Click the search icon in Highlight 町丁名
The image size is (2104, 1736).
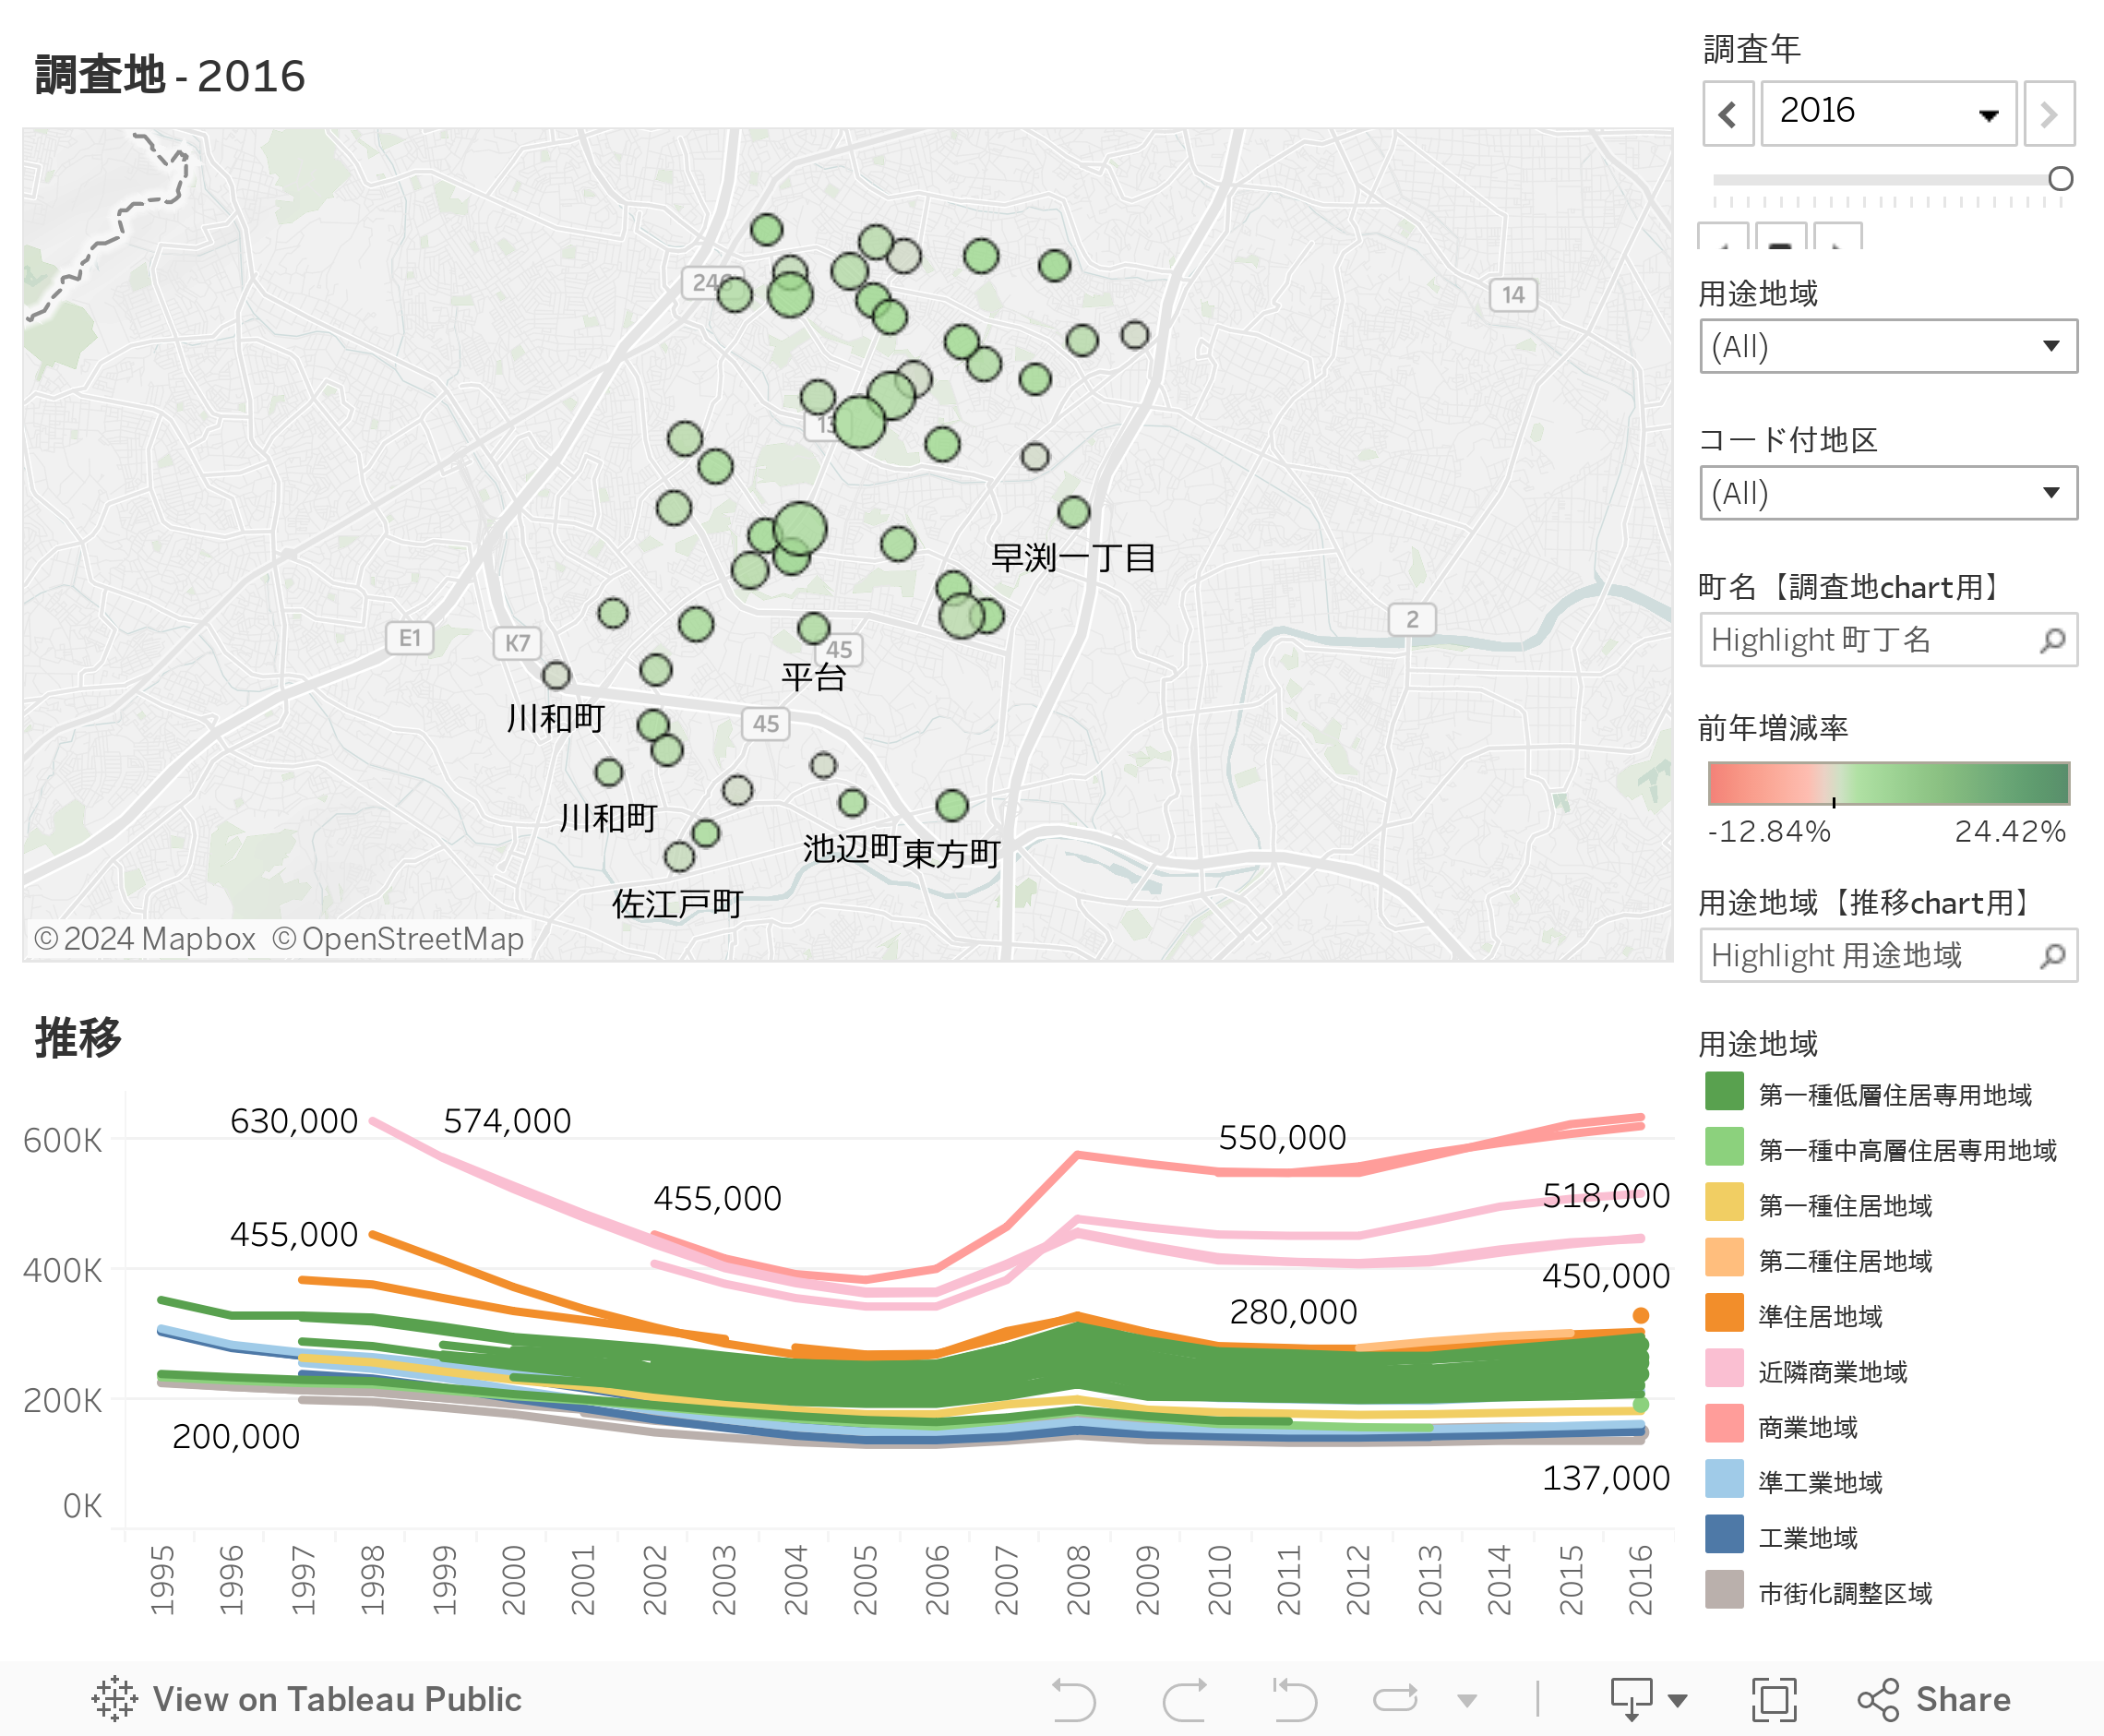2052,640
